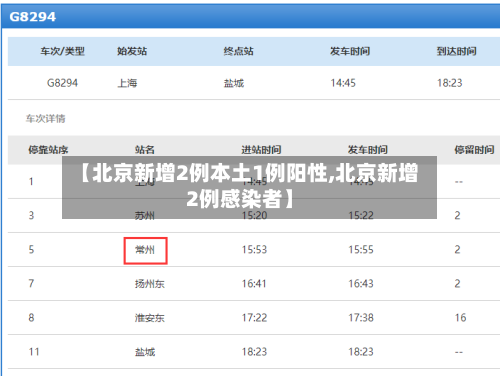Click the 停靠站序 column header
Image resolution: width=500 pixels, height=376 pixels.
click(x=48, y=150)
